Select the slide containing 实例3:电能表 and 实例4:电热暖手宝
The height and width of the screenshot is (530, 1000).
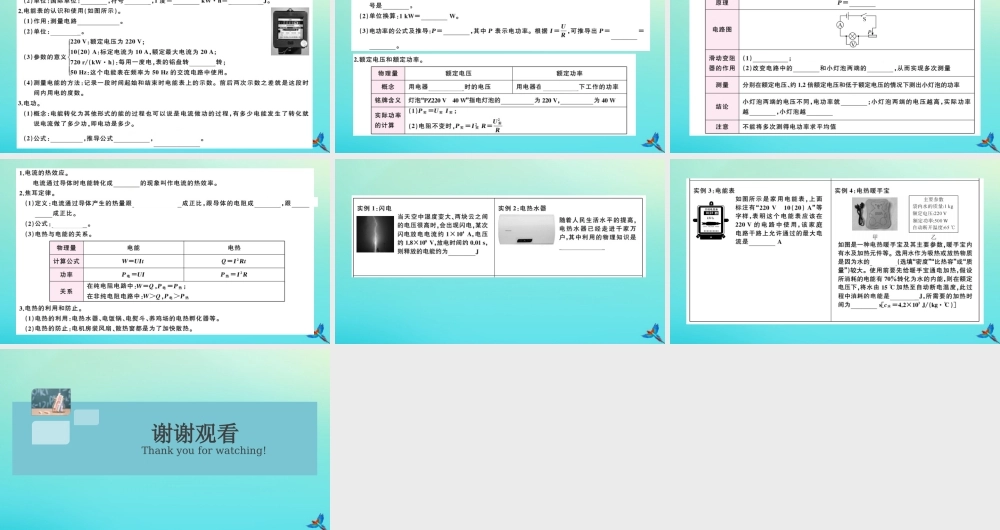tap(835, 251)
